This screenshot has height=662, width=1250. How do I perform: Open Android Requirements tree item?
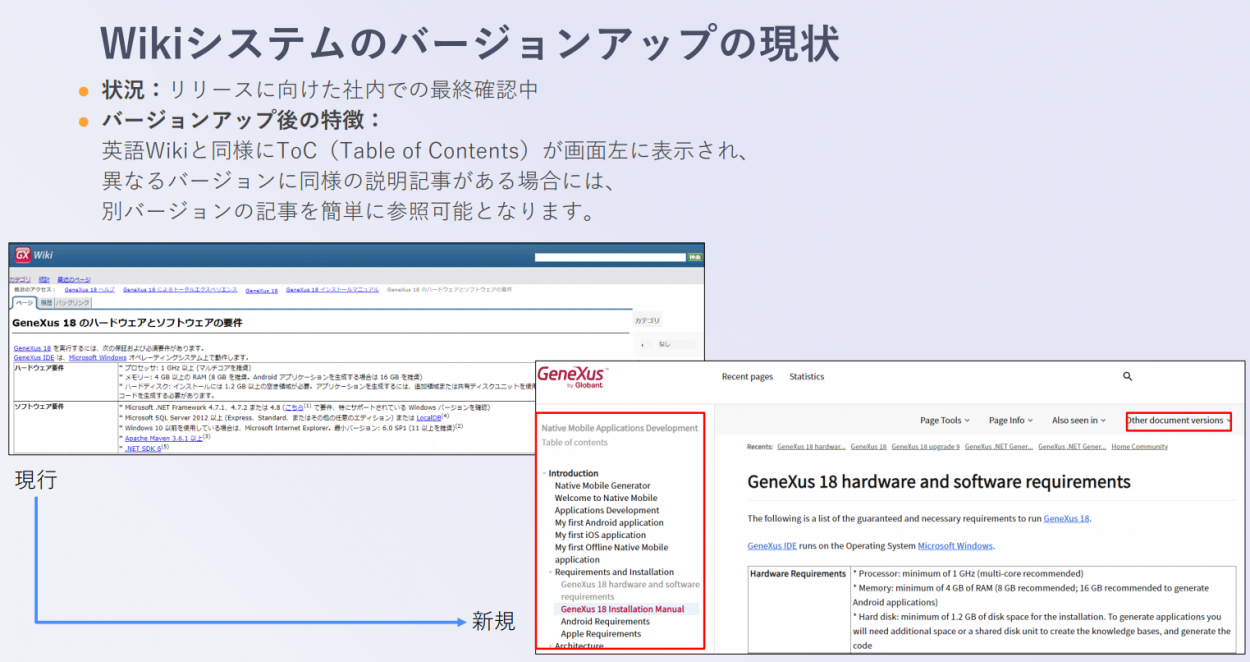[x=605, y=621]
